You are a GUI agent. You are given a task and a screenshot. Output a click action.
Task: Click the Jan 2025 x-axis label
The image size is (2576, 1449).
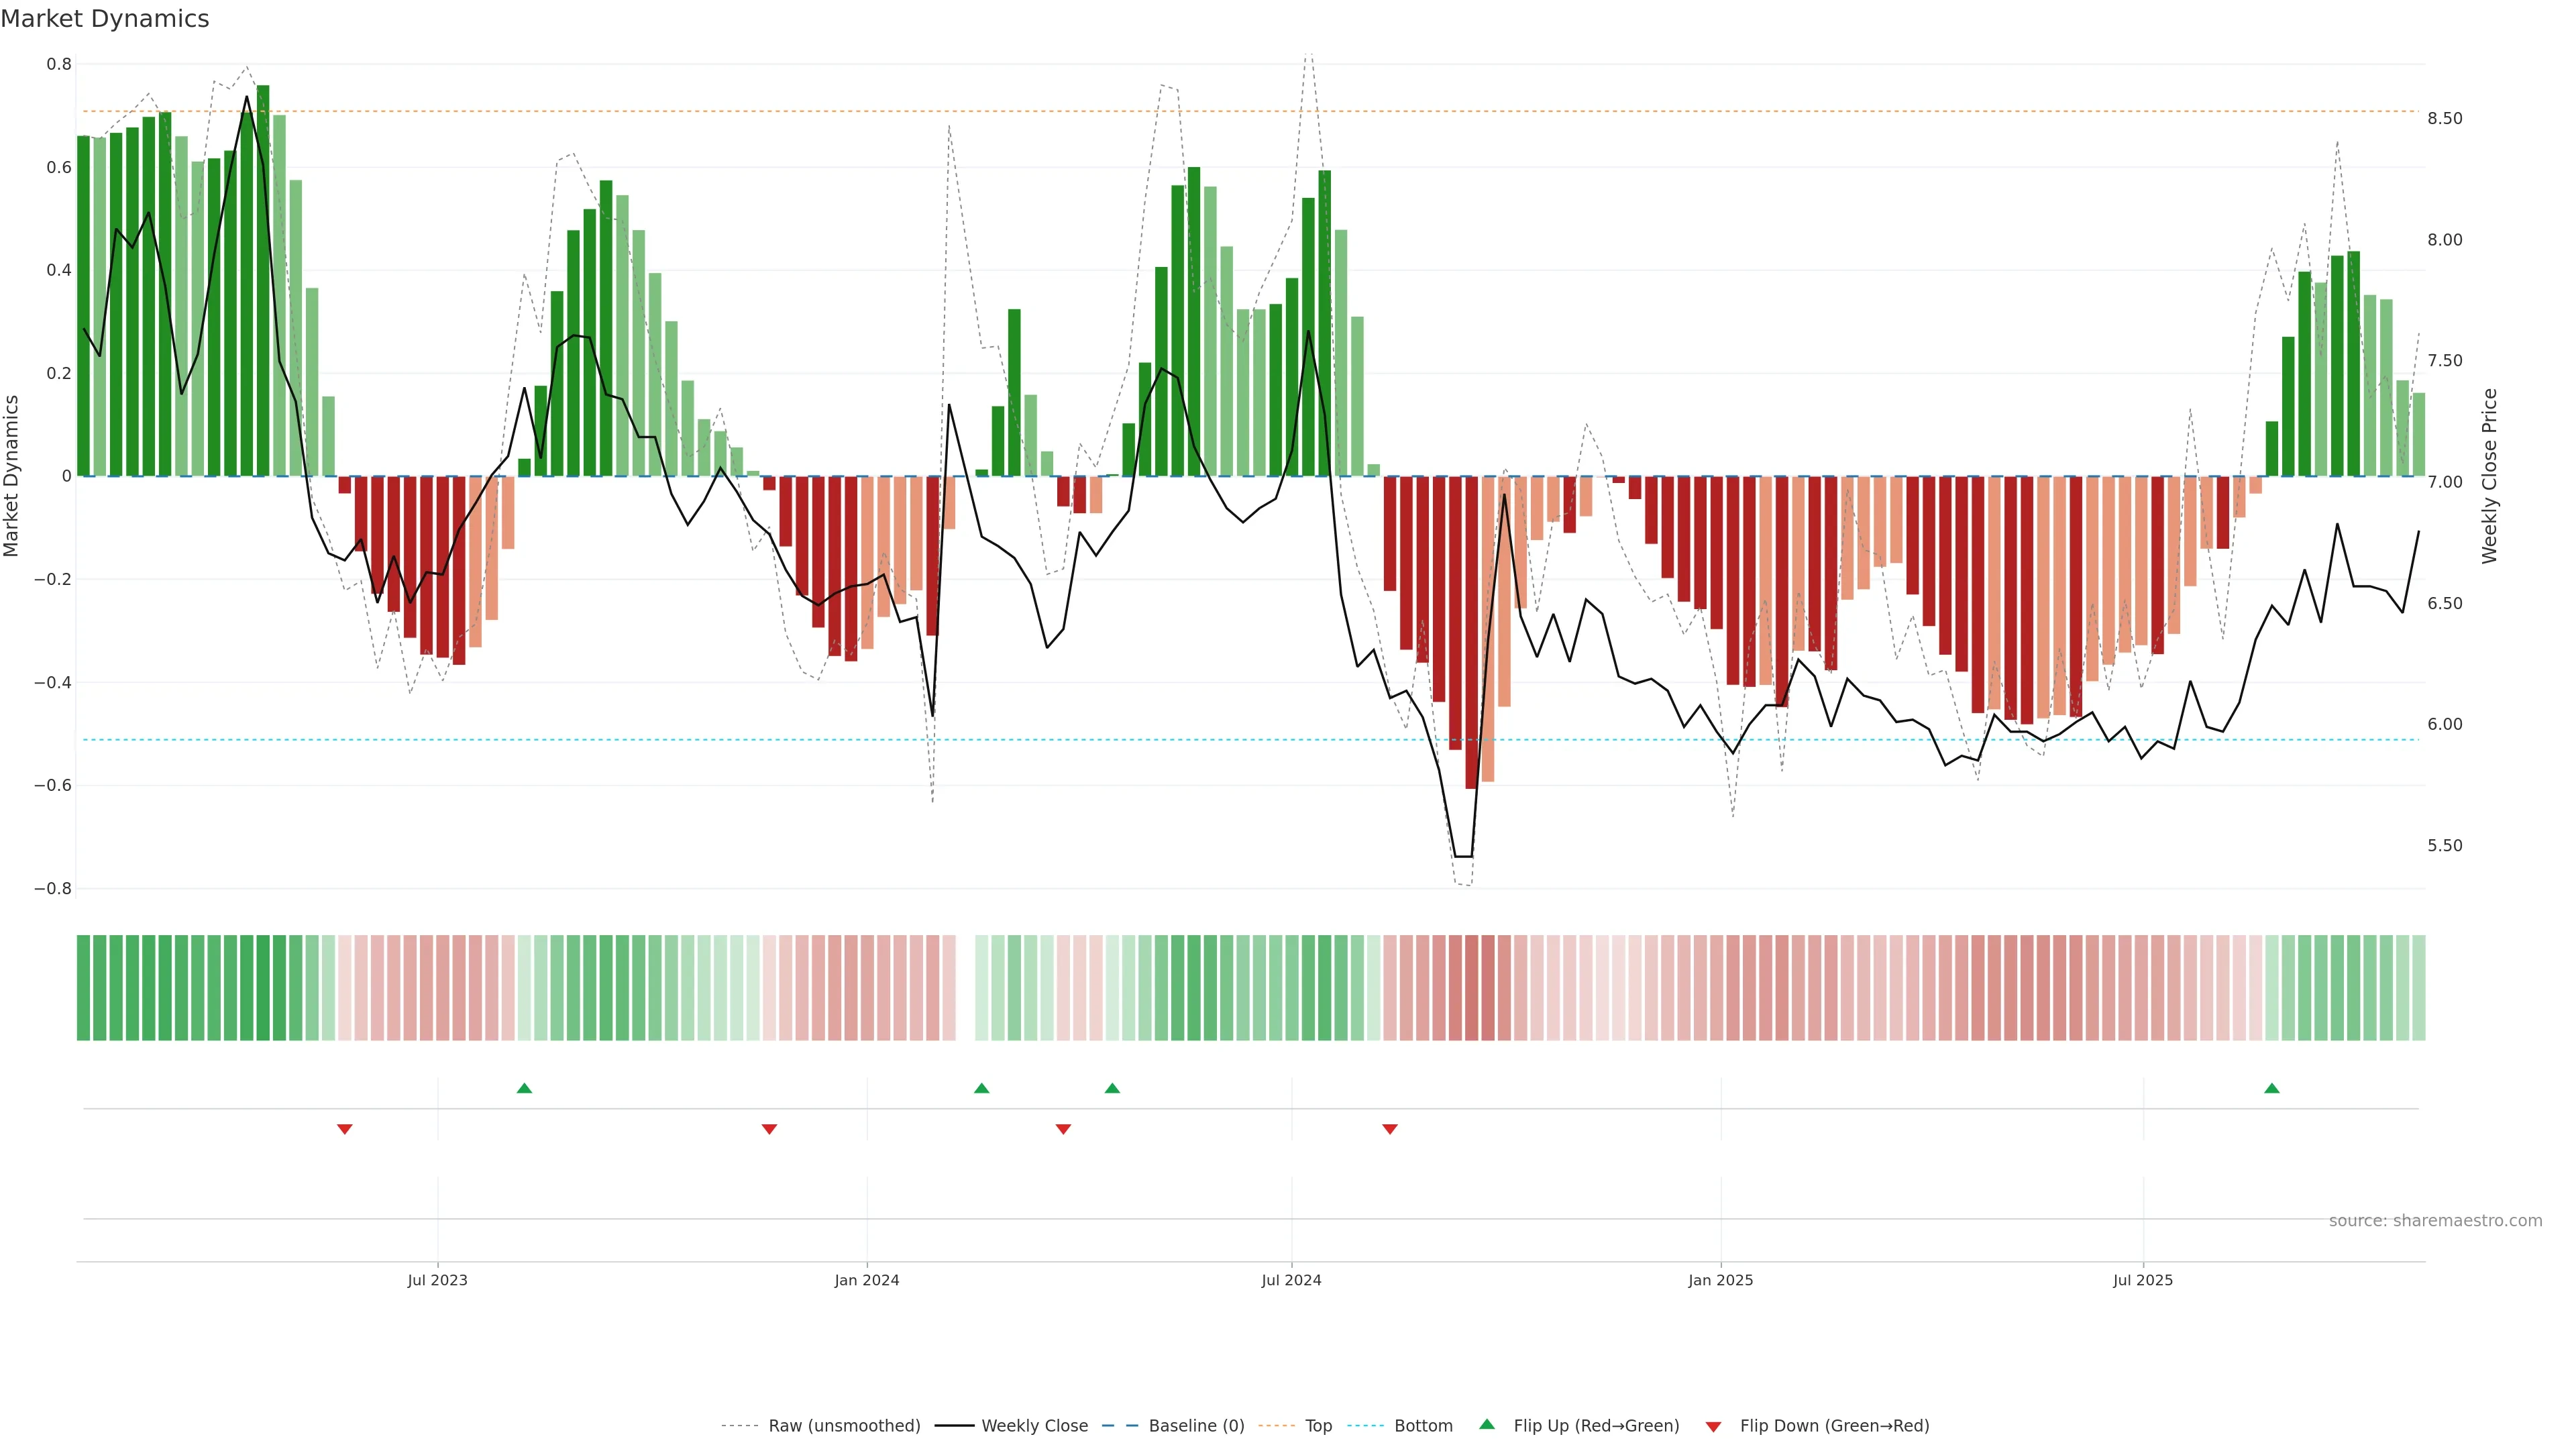1720,1280
